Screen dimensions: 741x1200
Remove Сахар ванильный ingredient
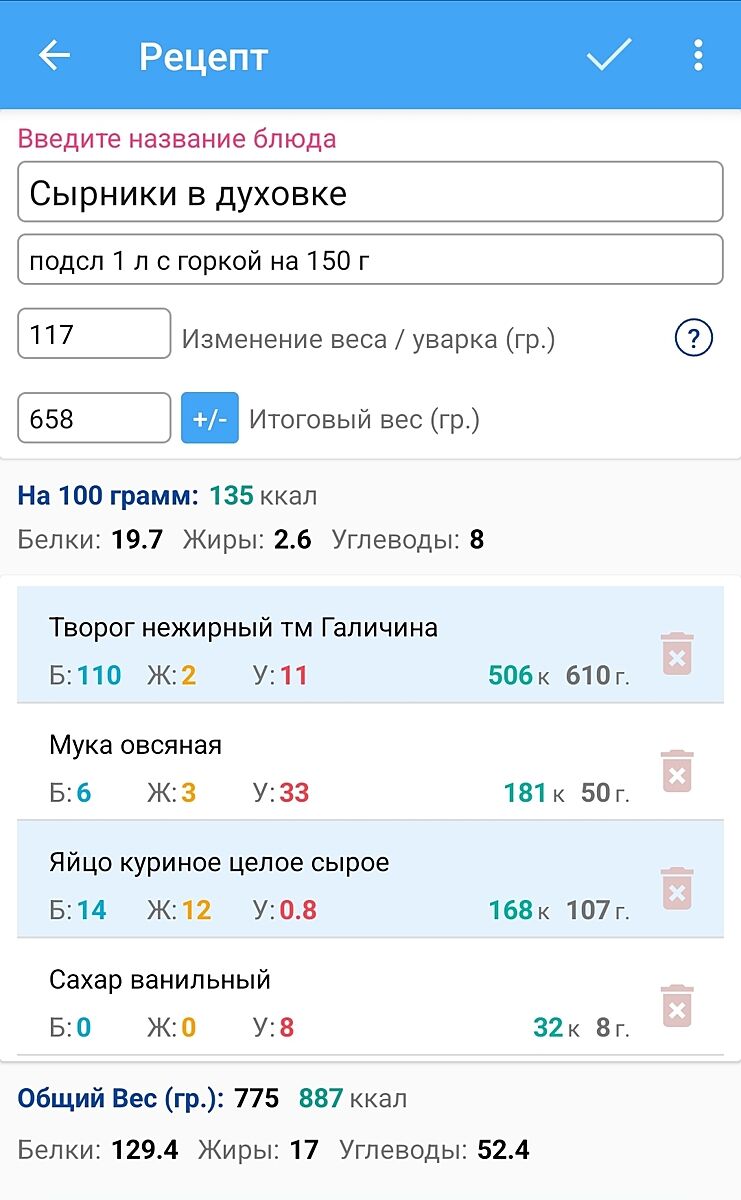(677, 1005)
